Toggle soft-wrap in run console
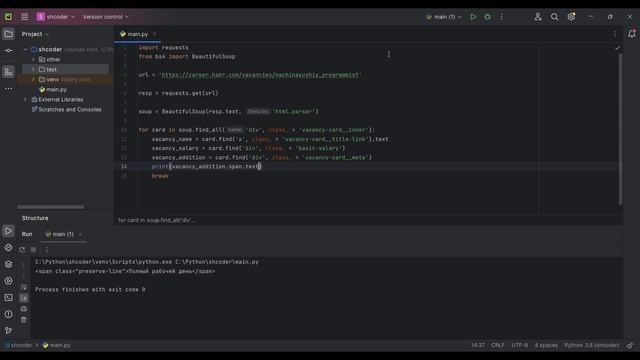This screenshot has width=640, height=360. point(24,287)
